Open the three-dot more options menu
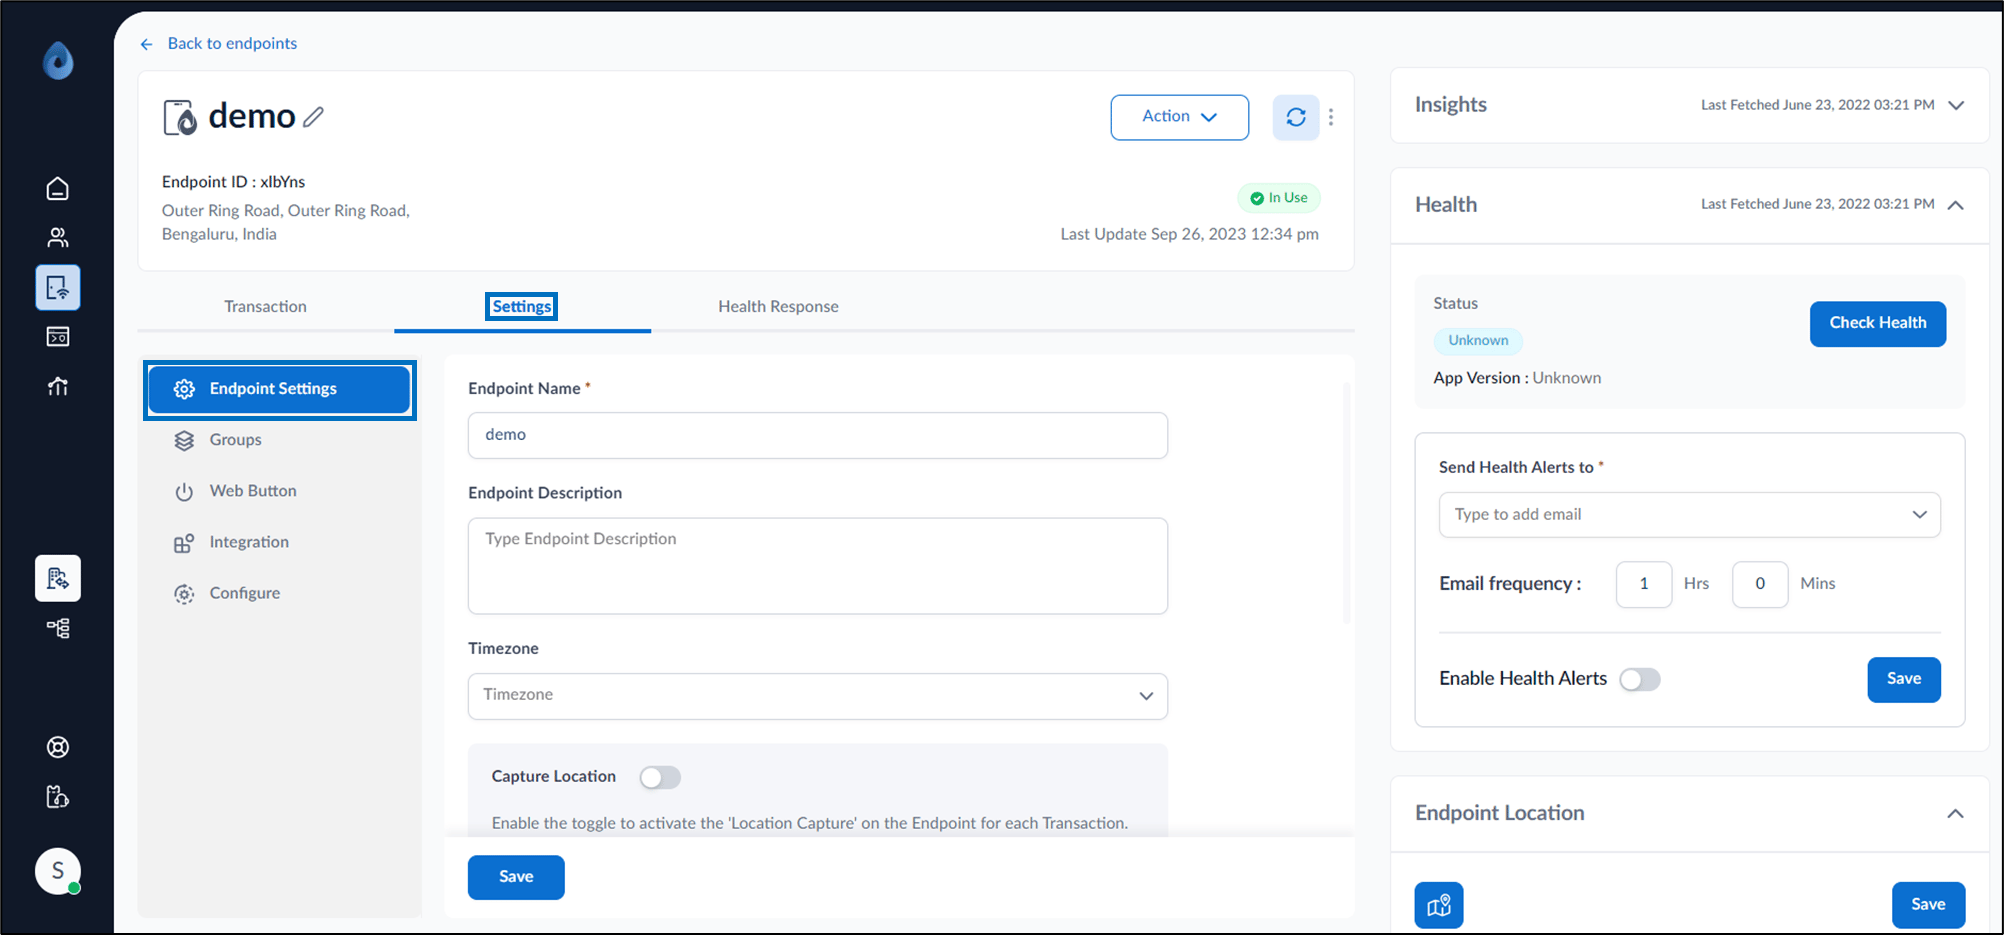 1331,117
